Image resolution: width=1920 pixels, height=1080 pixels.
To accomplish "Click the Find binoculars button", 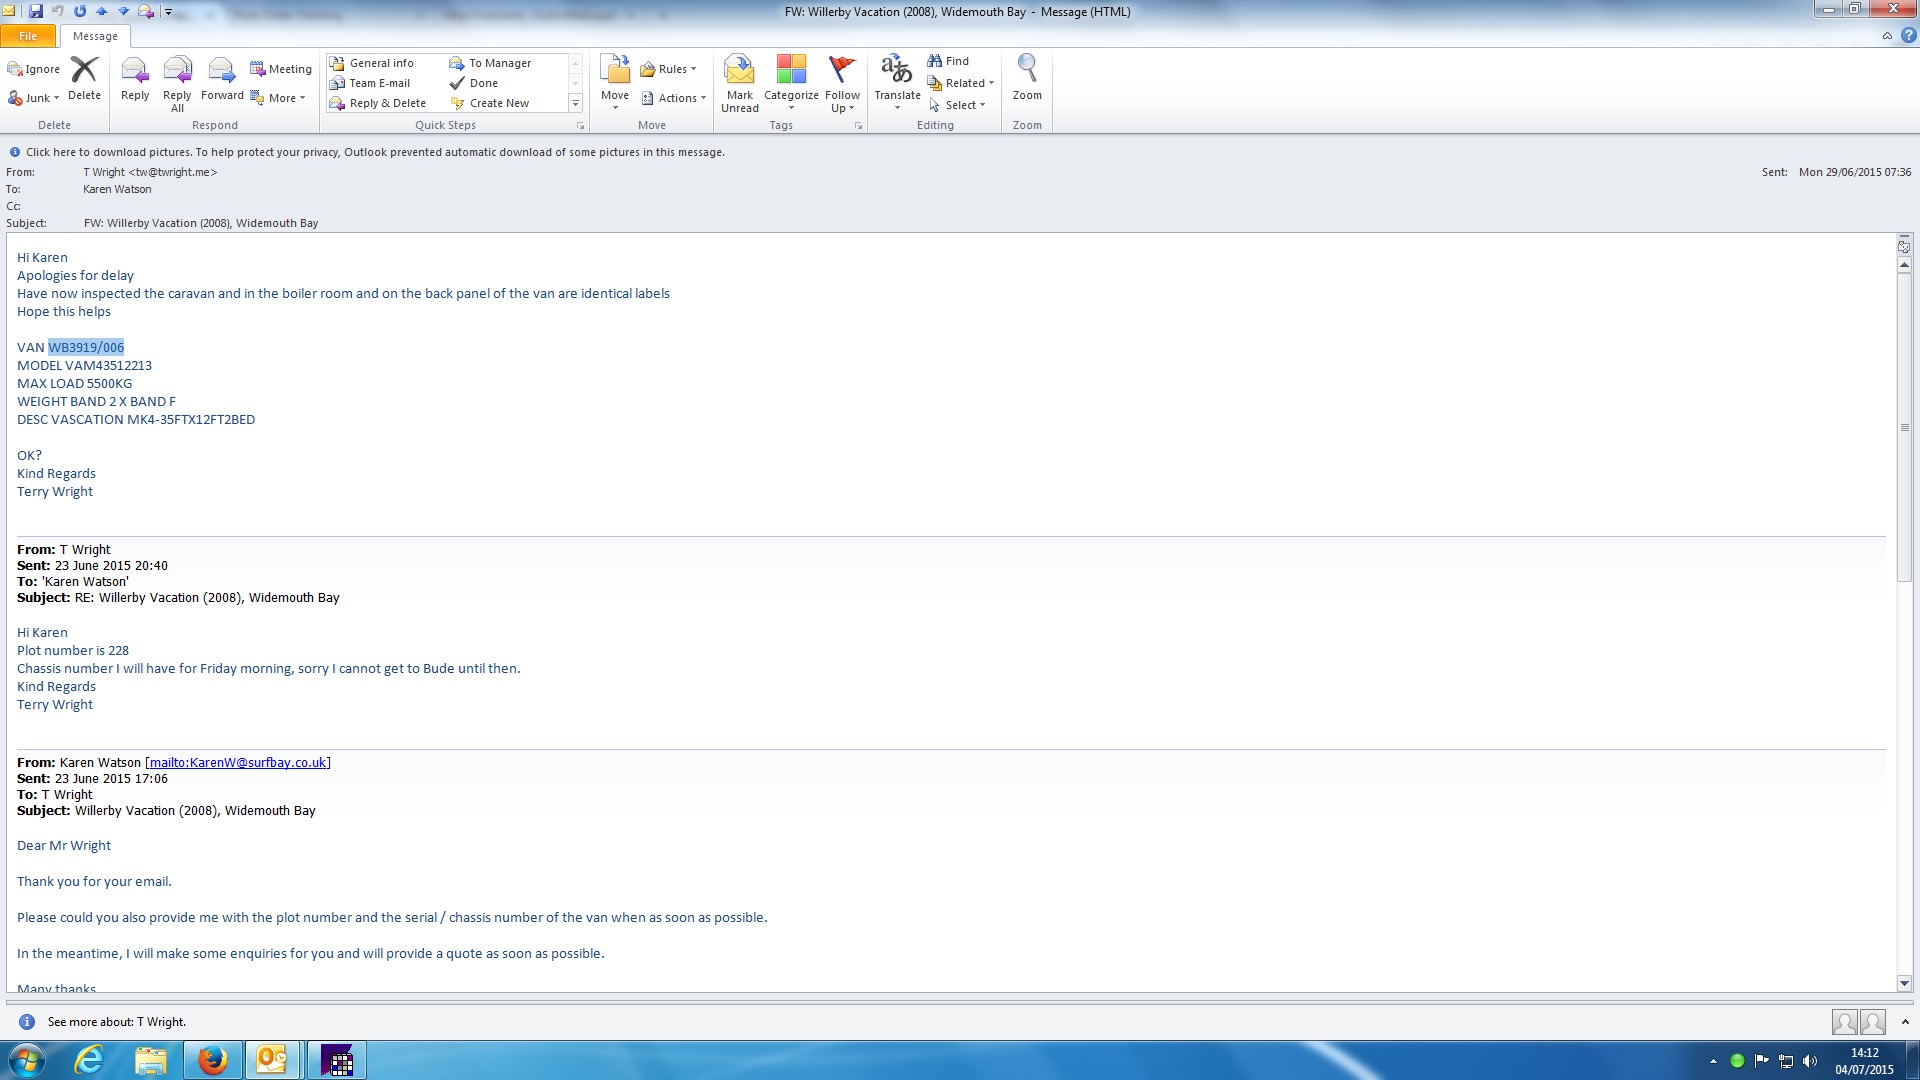I will [x=947, y=61].
